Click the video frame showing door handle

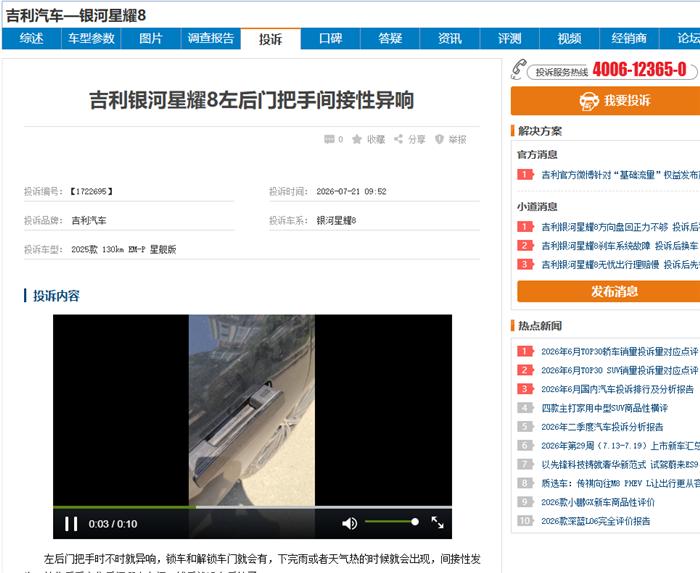click(252, 411)
